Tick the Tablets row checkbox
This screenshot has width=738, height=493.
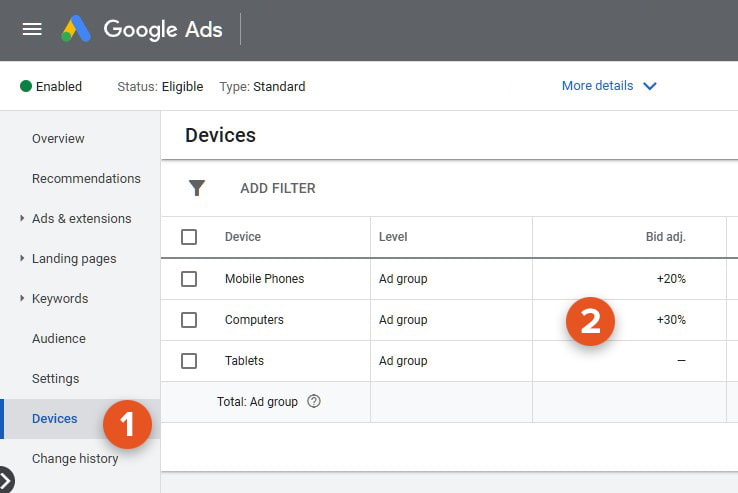(189, 361)
